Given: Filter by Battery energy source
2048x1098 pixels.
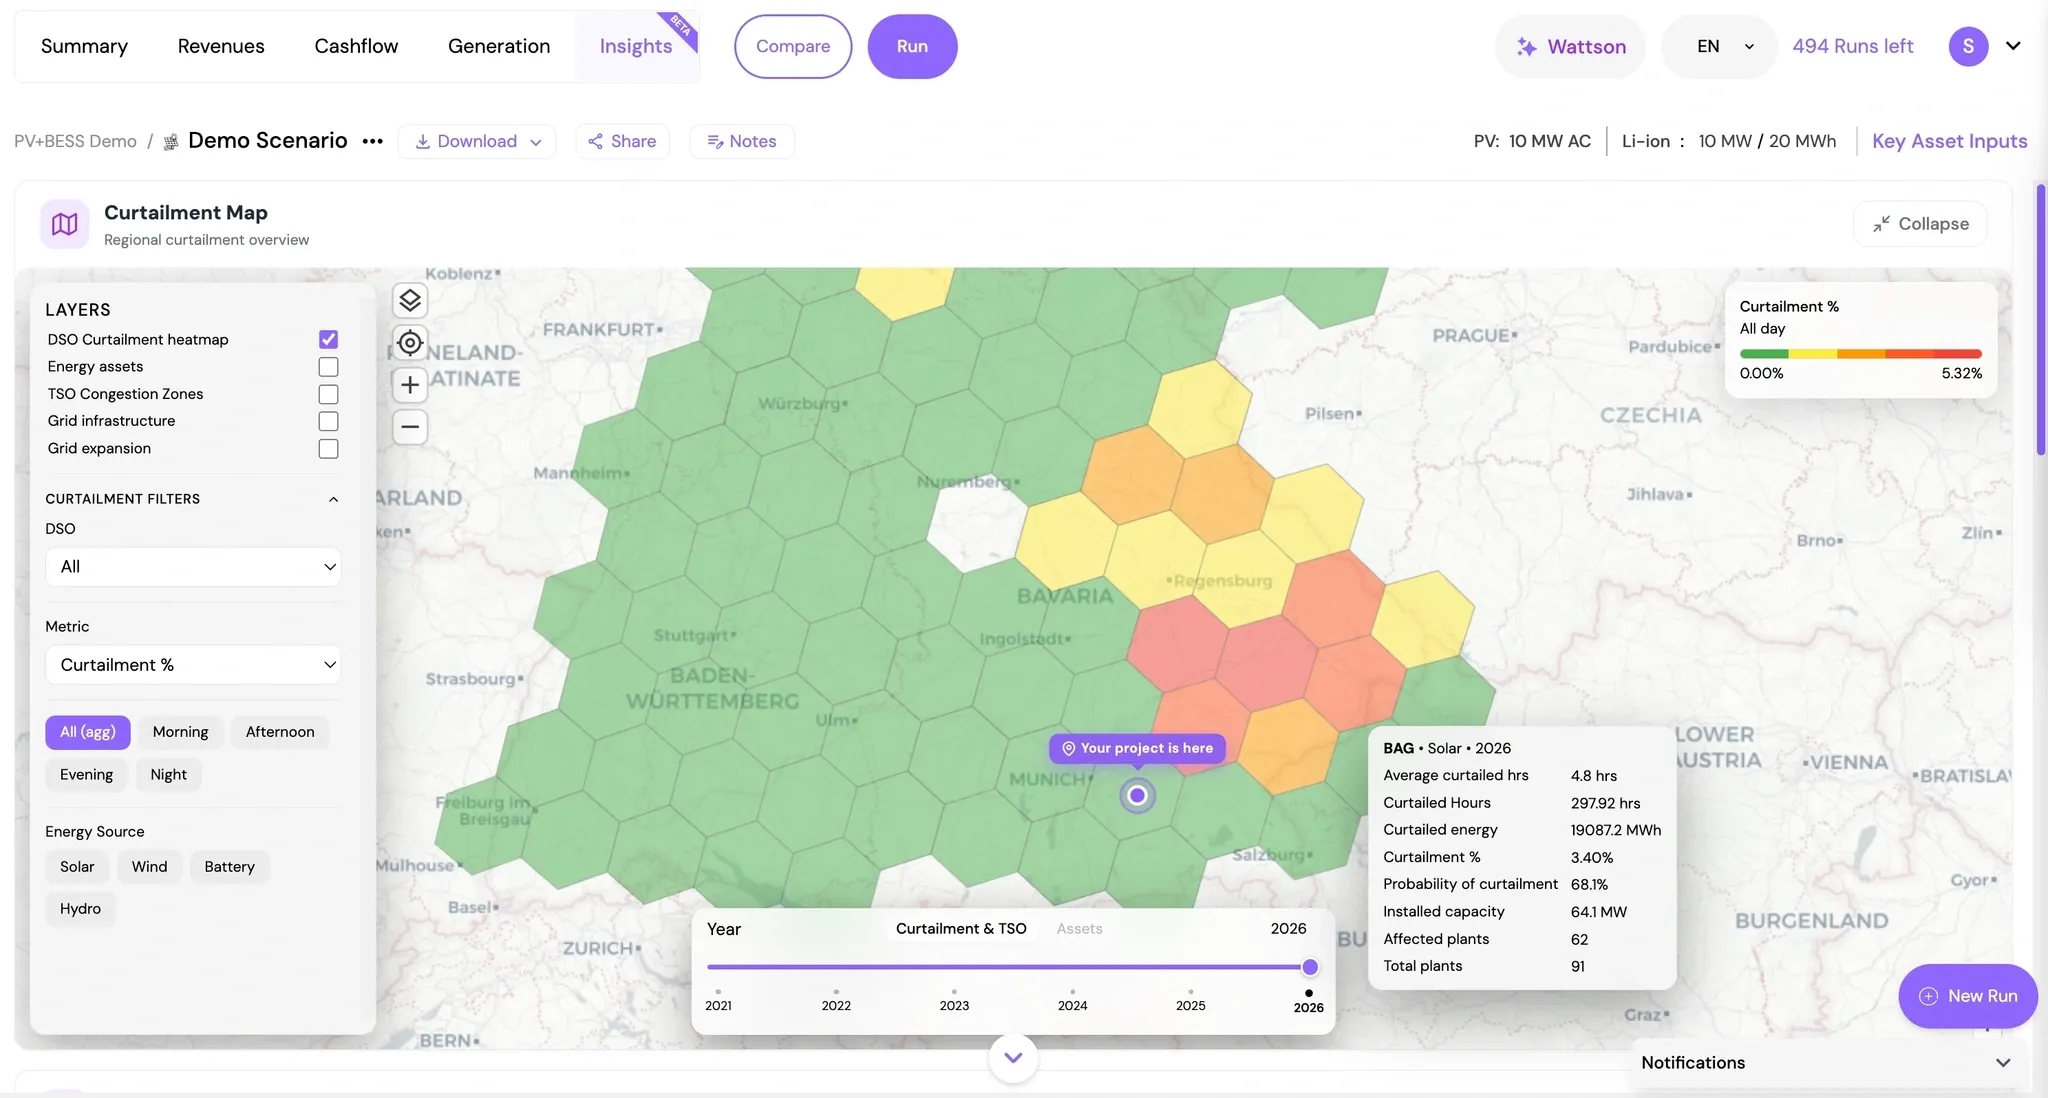Looking at the screenshot, I should pos(230,867).
